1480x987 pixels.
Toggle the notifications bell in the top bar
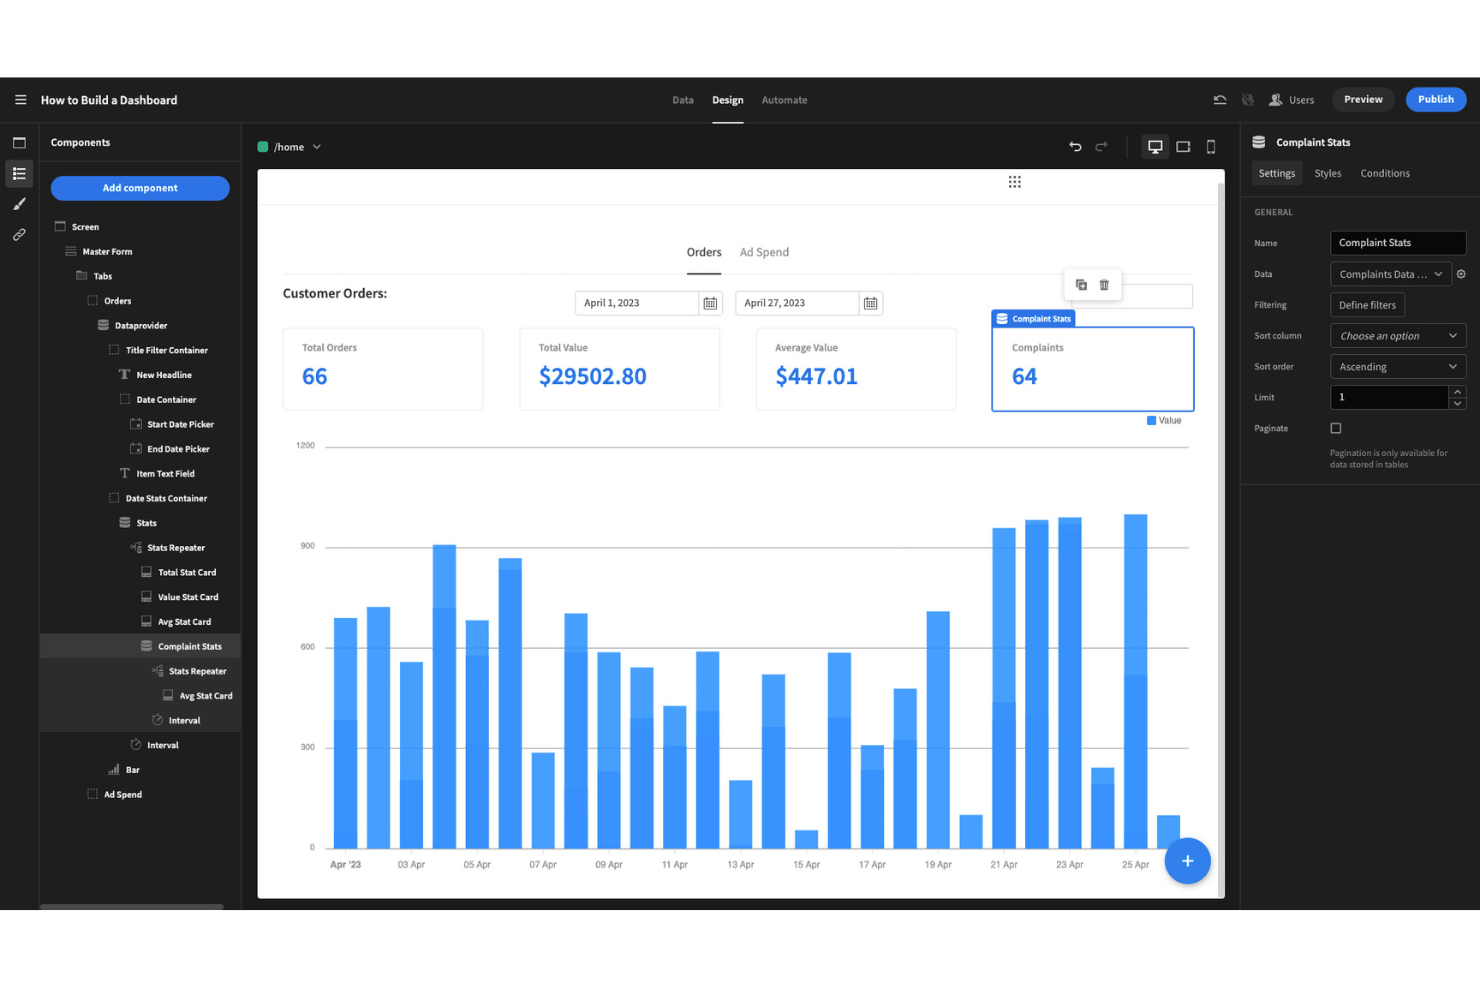[1247, 100]
